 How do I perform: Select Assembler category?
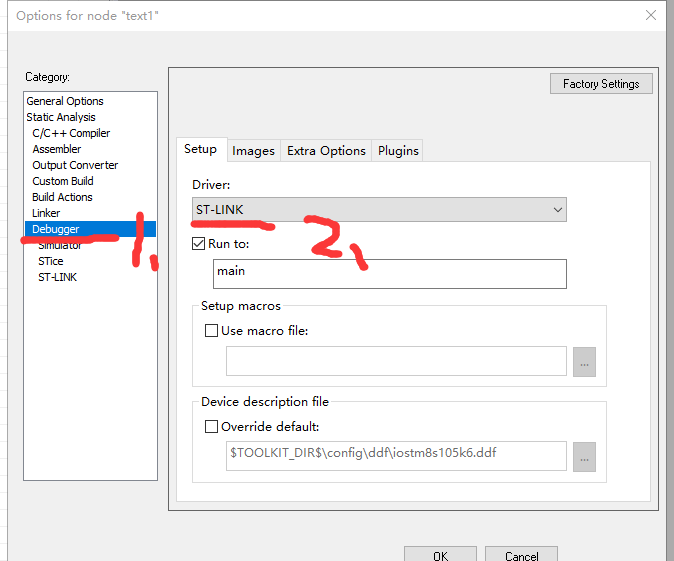(x=57, y=149)
